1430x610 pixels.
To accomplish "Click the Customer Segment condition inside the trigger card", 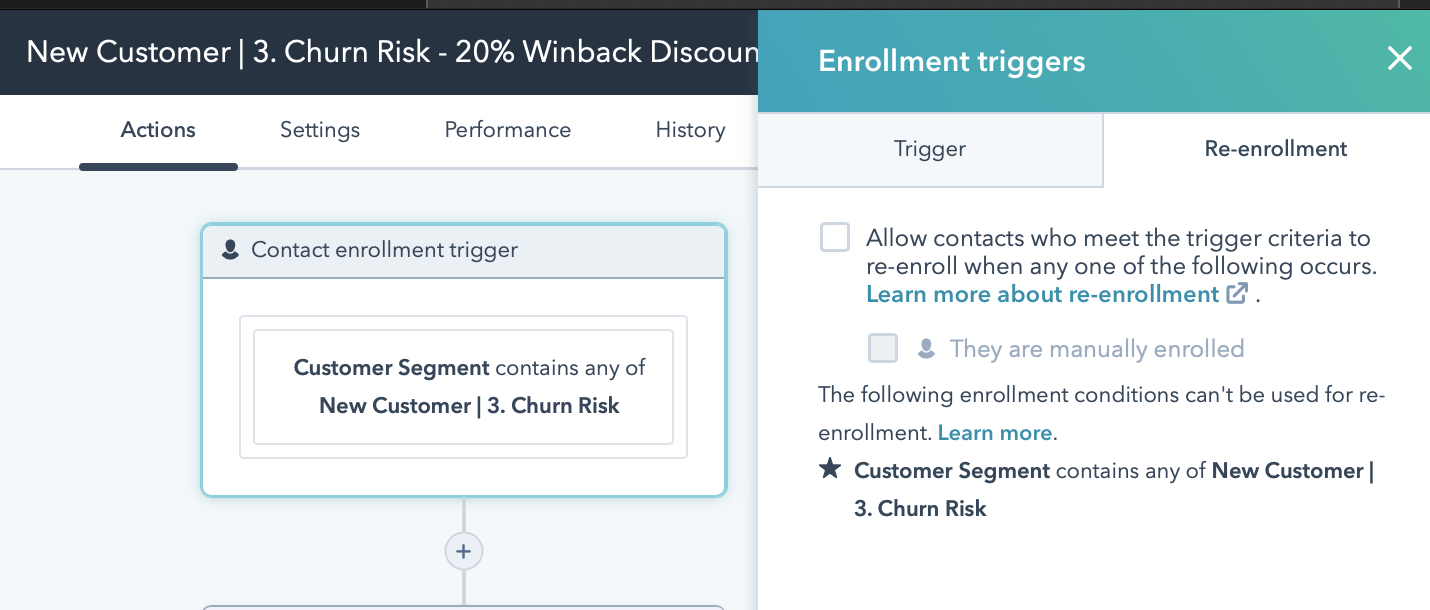I will 463,387.
